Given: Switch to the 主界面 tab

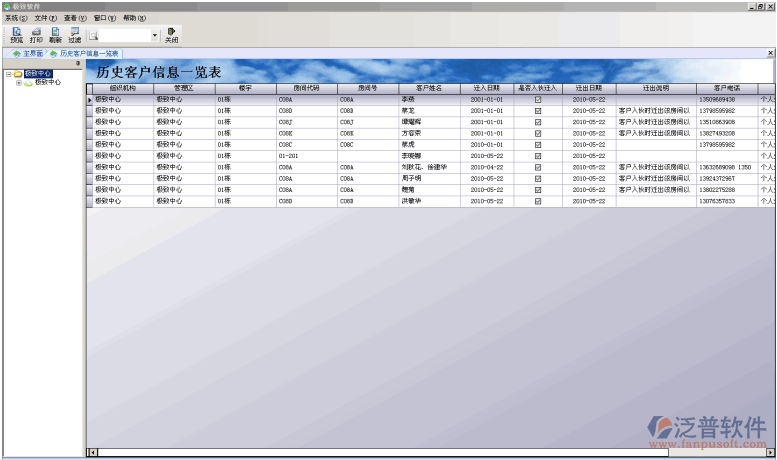Looking at the screenshot, I should click(x=28, y=53).
